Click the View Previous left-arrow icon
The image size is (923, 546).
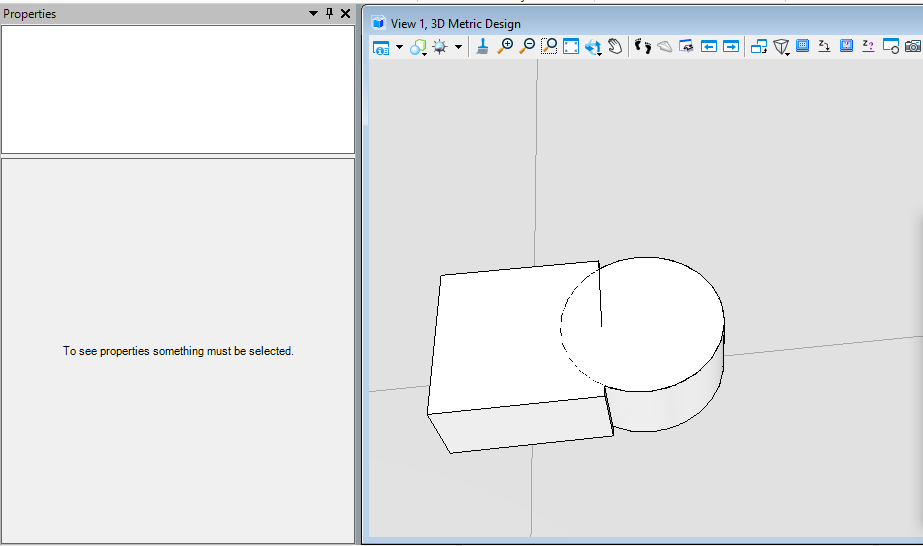pos(709,46)
